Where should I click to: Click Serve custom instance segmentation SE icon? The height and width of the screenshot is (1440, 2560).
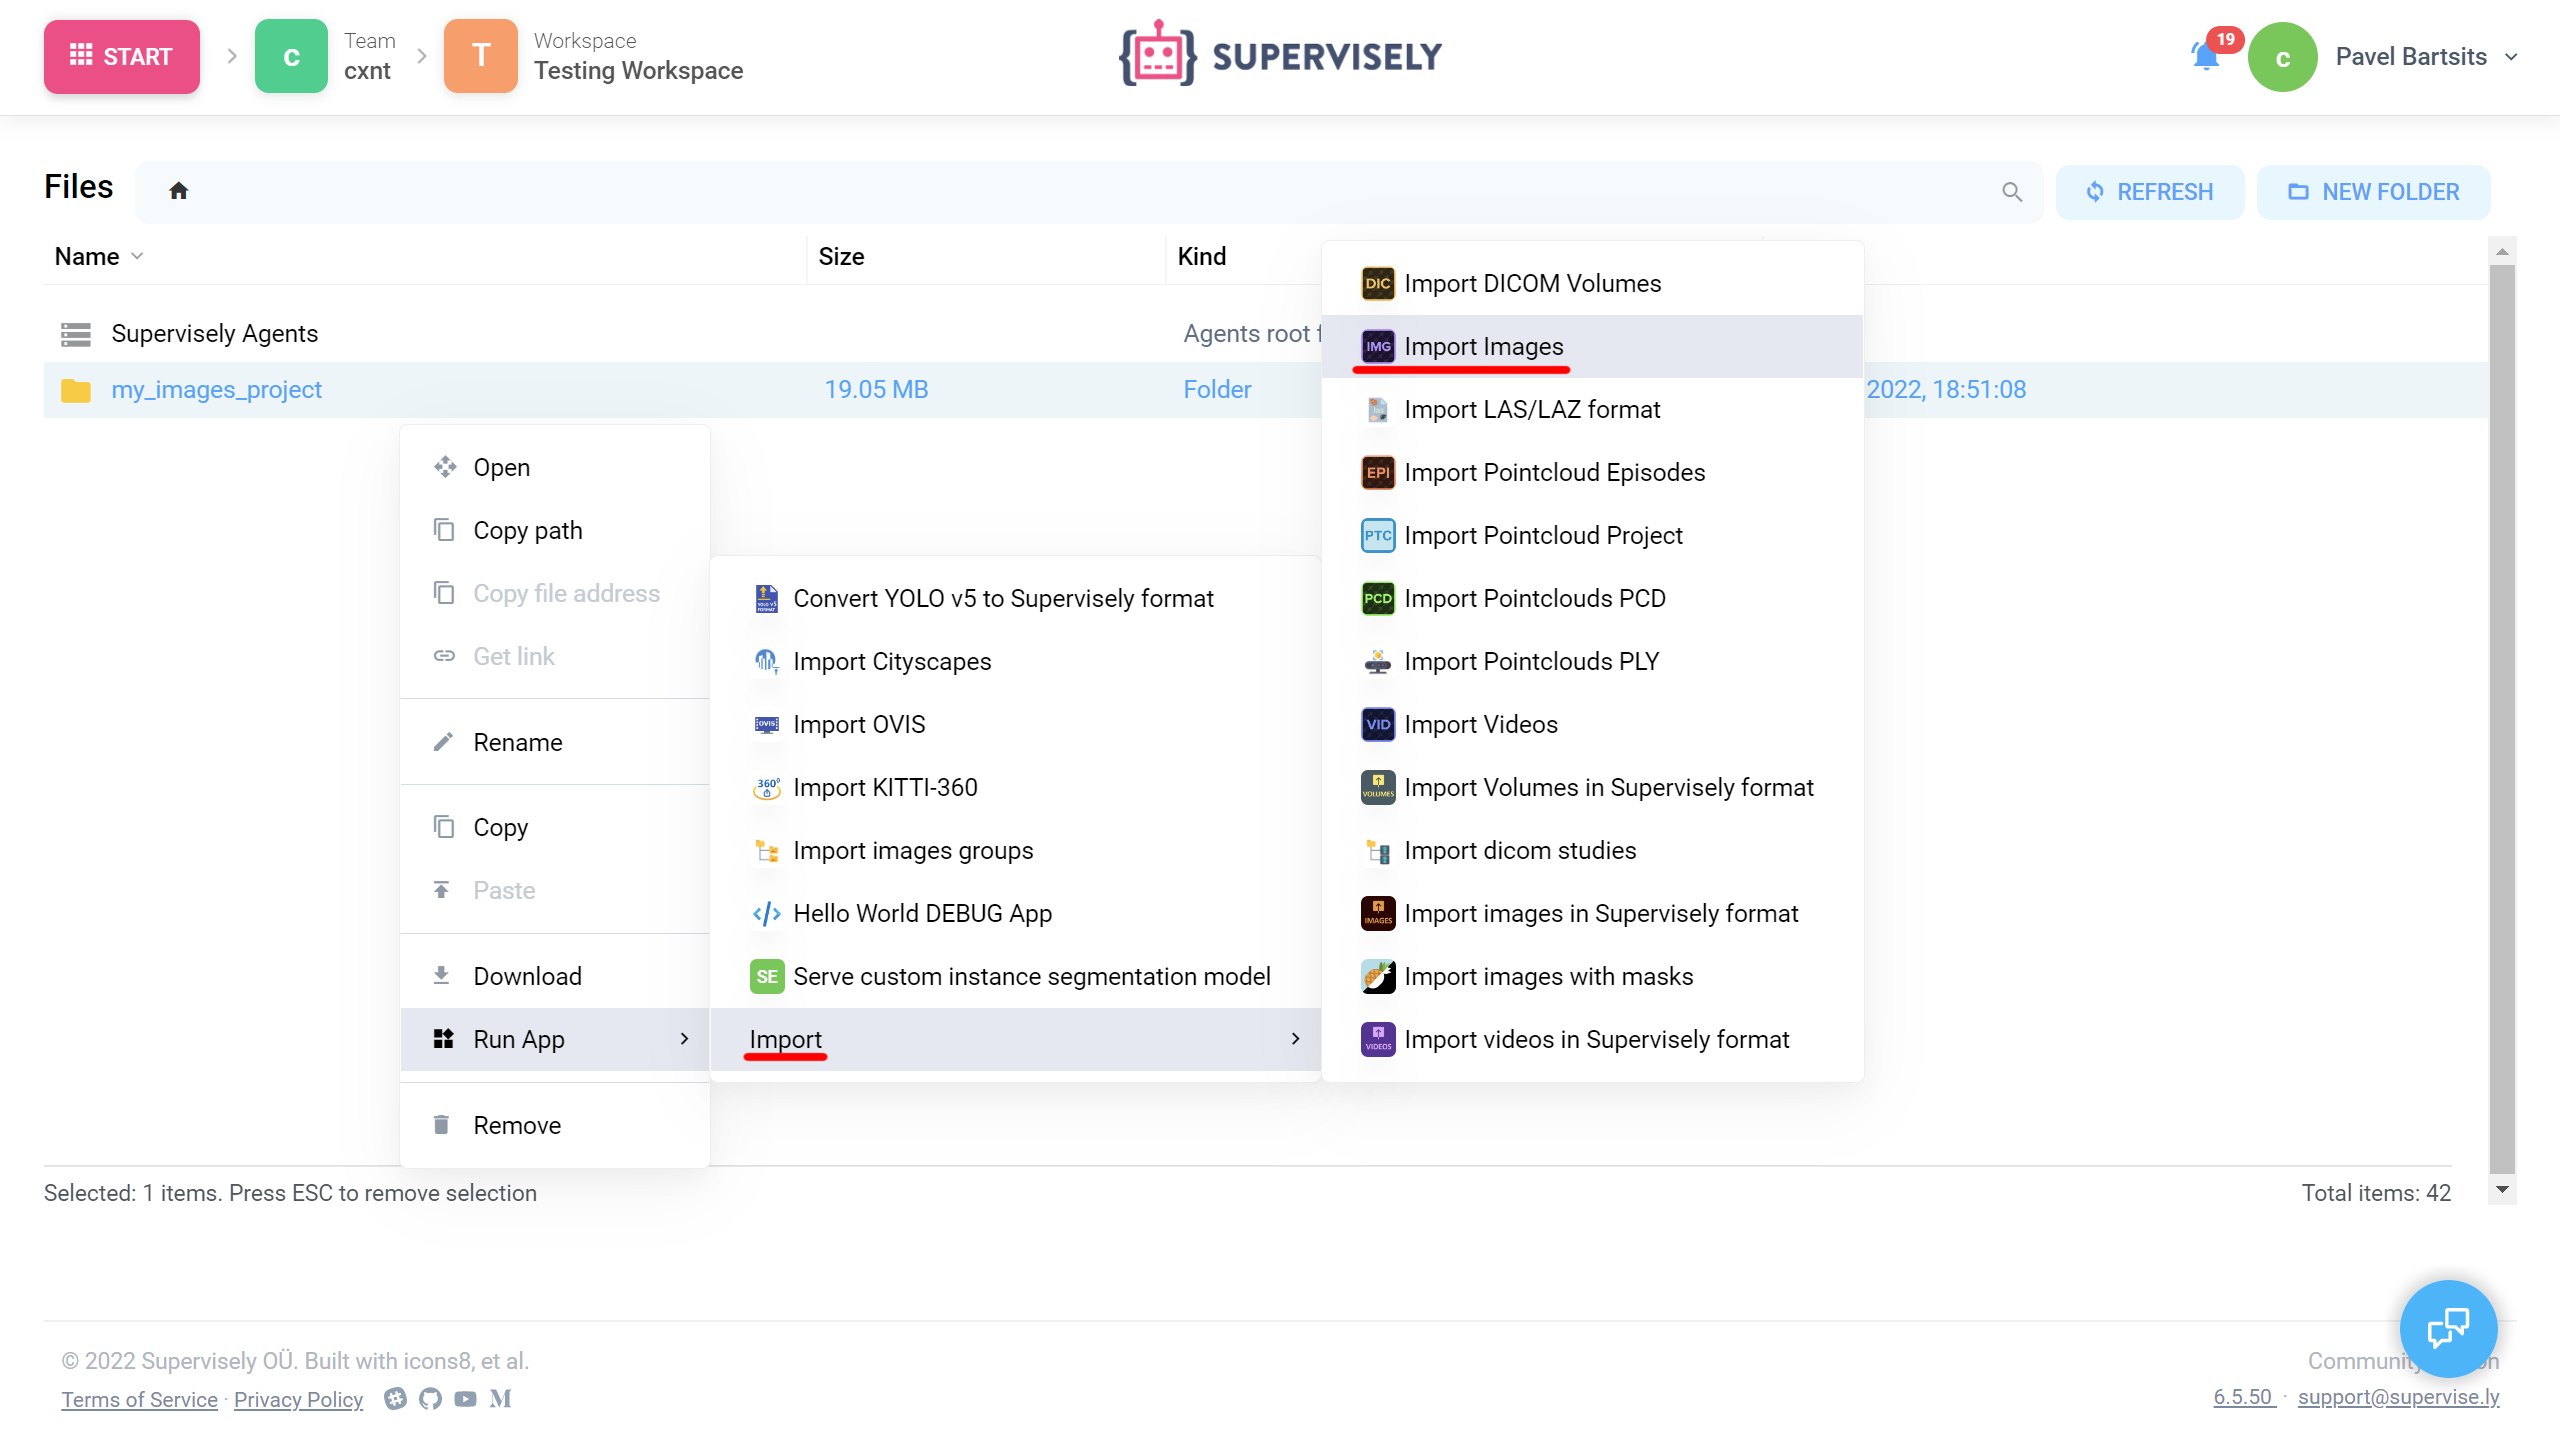pyautogui.click(x=766, y=977)
